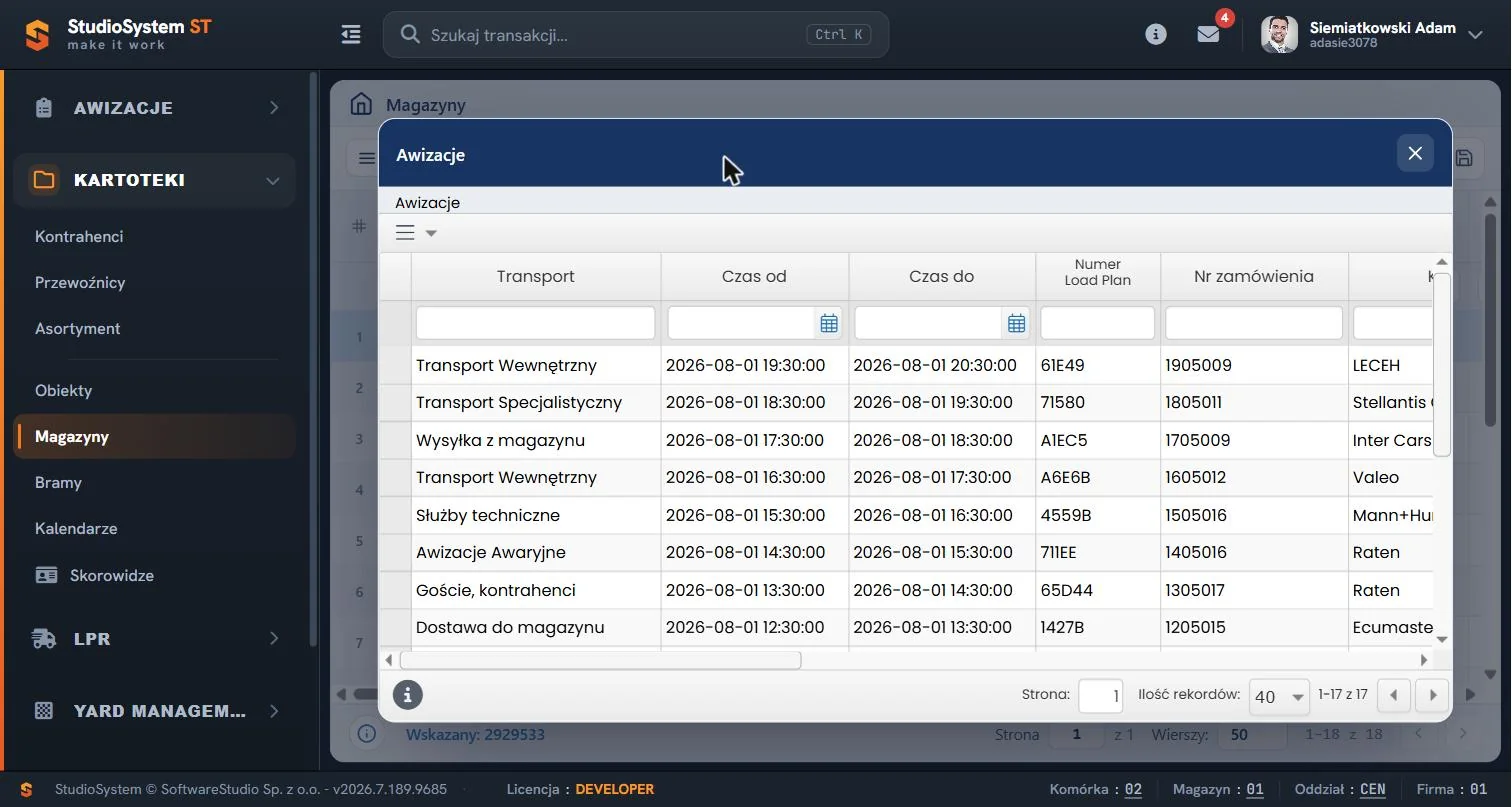Select the Transport Specjalistyczny row cell

(x=536, y=403)
